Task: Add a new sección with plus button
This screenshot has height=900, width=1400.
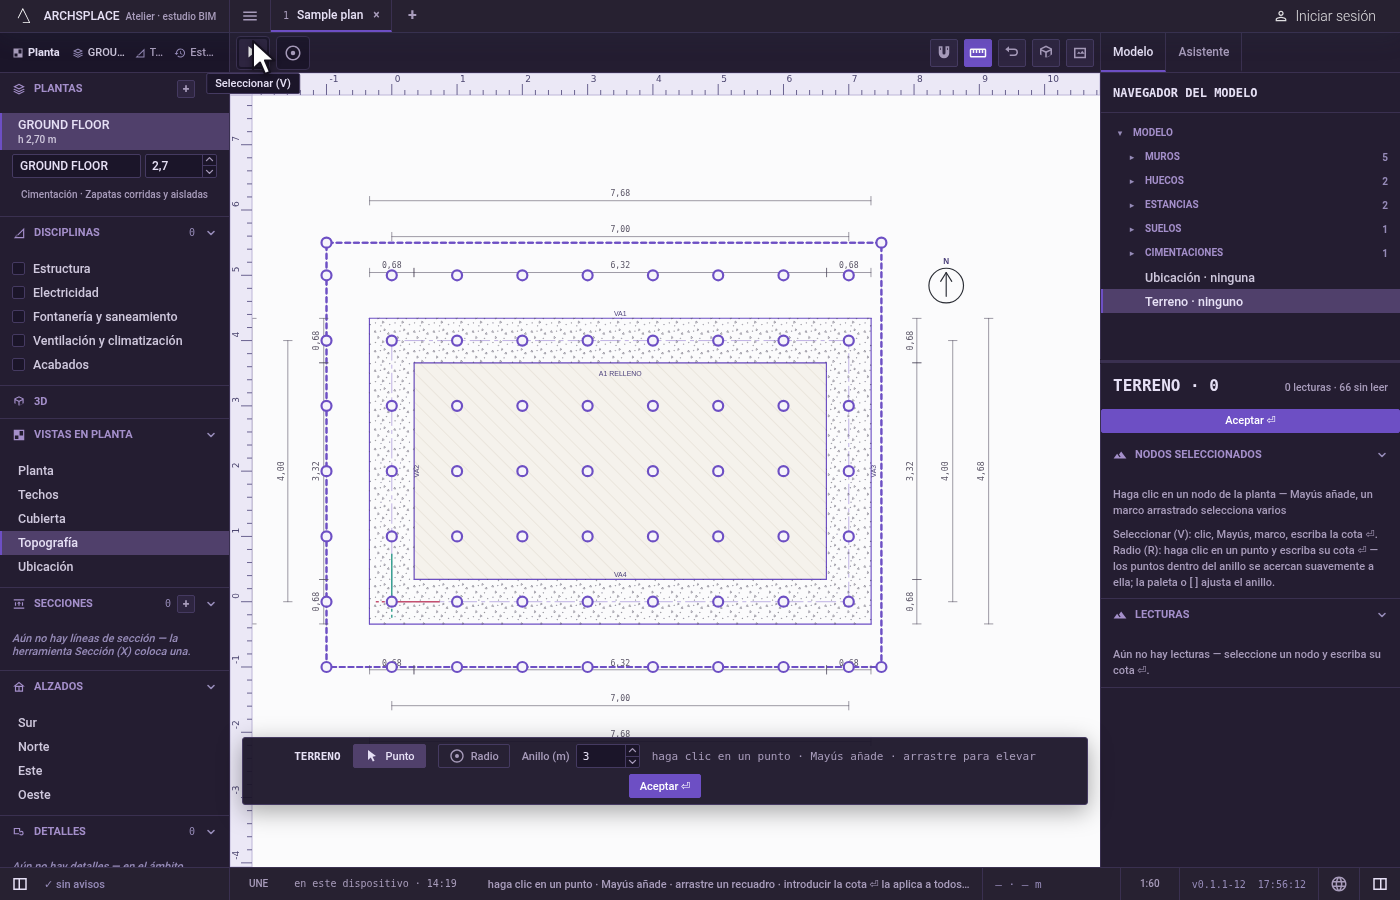Action: 186,604
